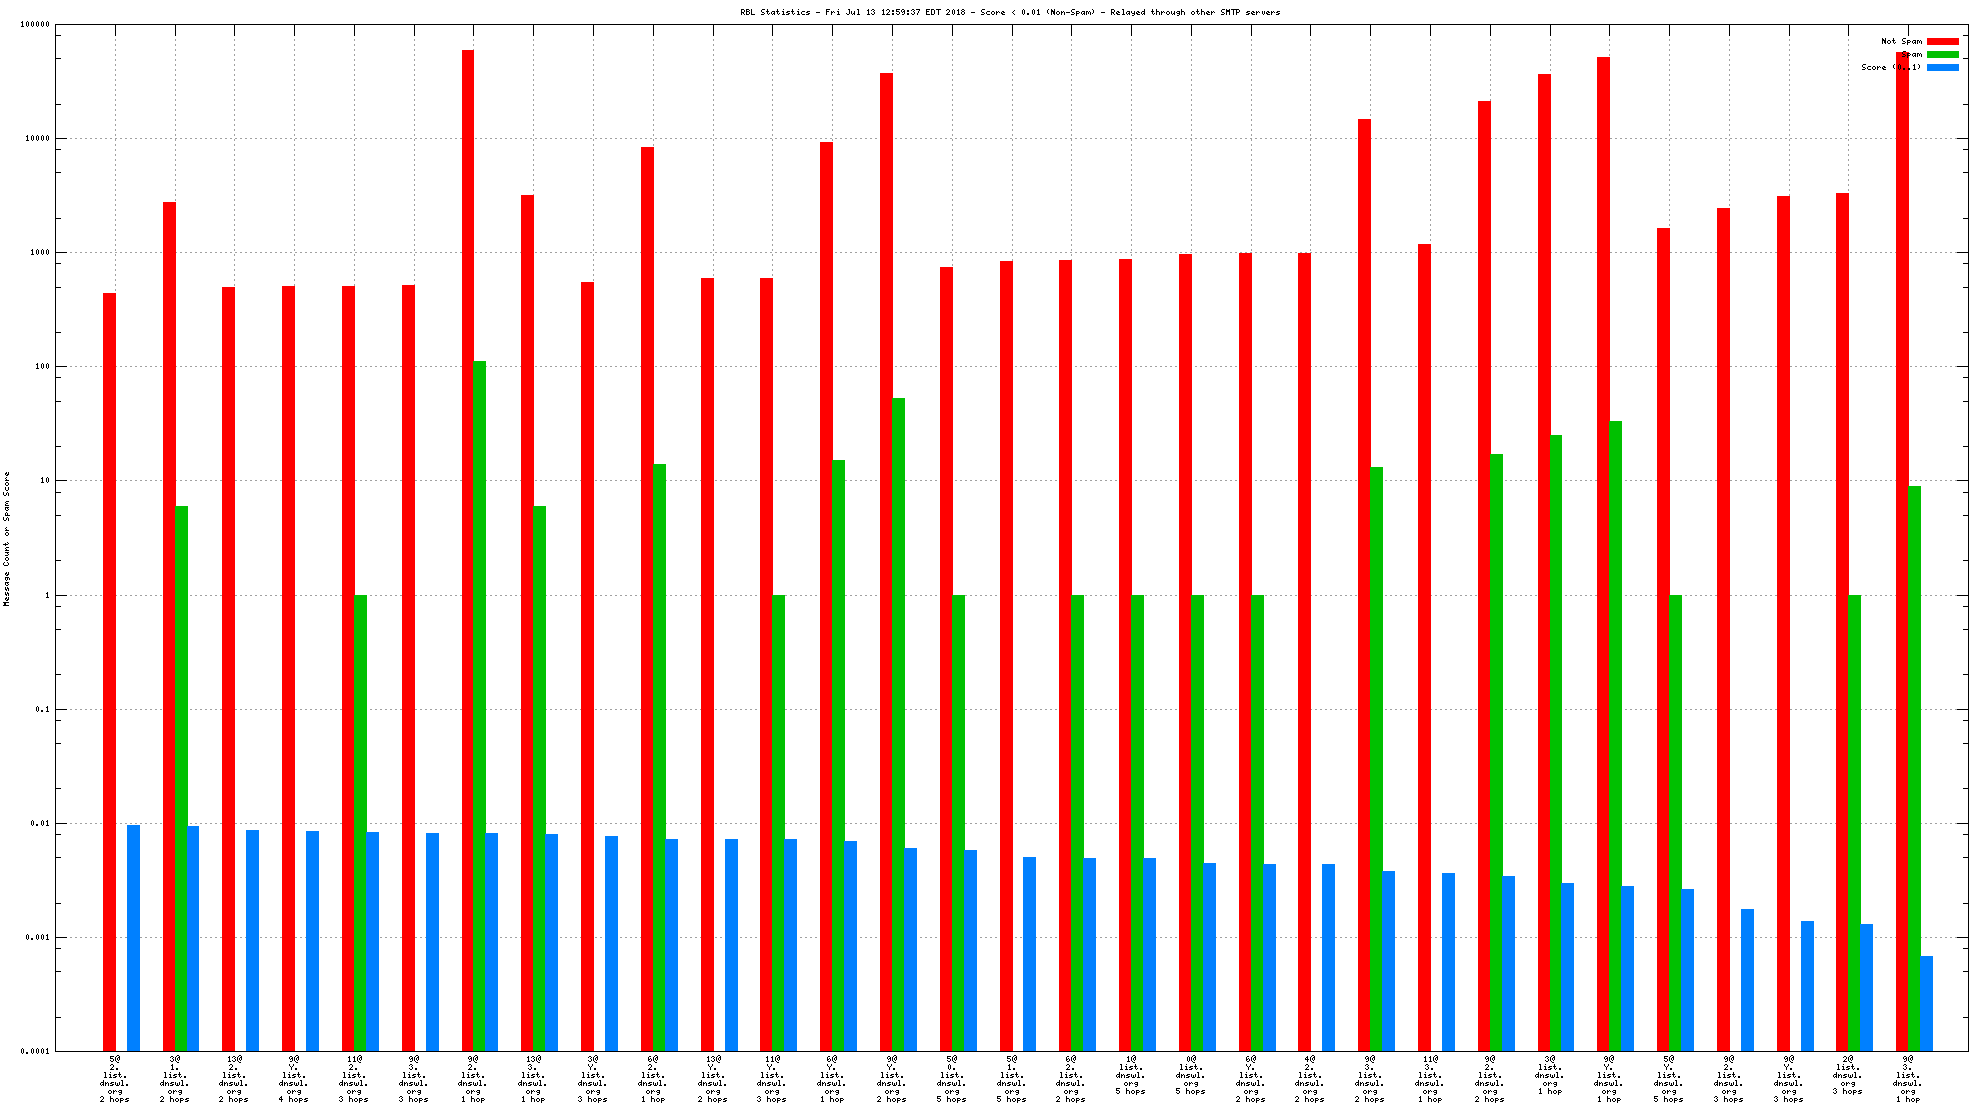Click x-axis label '9@Y.list.dnswl.org 4 hops'

pos(294,1078)
